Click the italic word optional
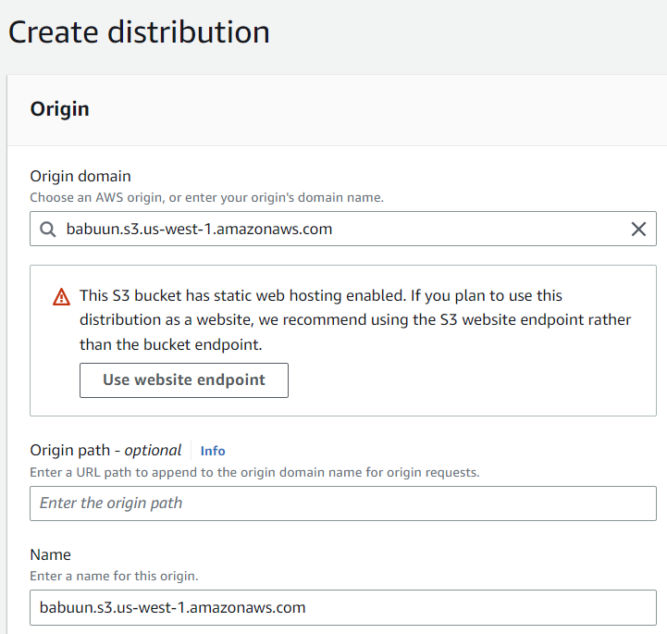Screen dimensions: 667x634 pyautogui.click(x=153, y=450)
